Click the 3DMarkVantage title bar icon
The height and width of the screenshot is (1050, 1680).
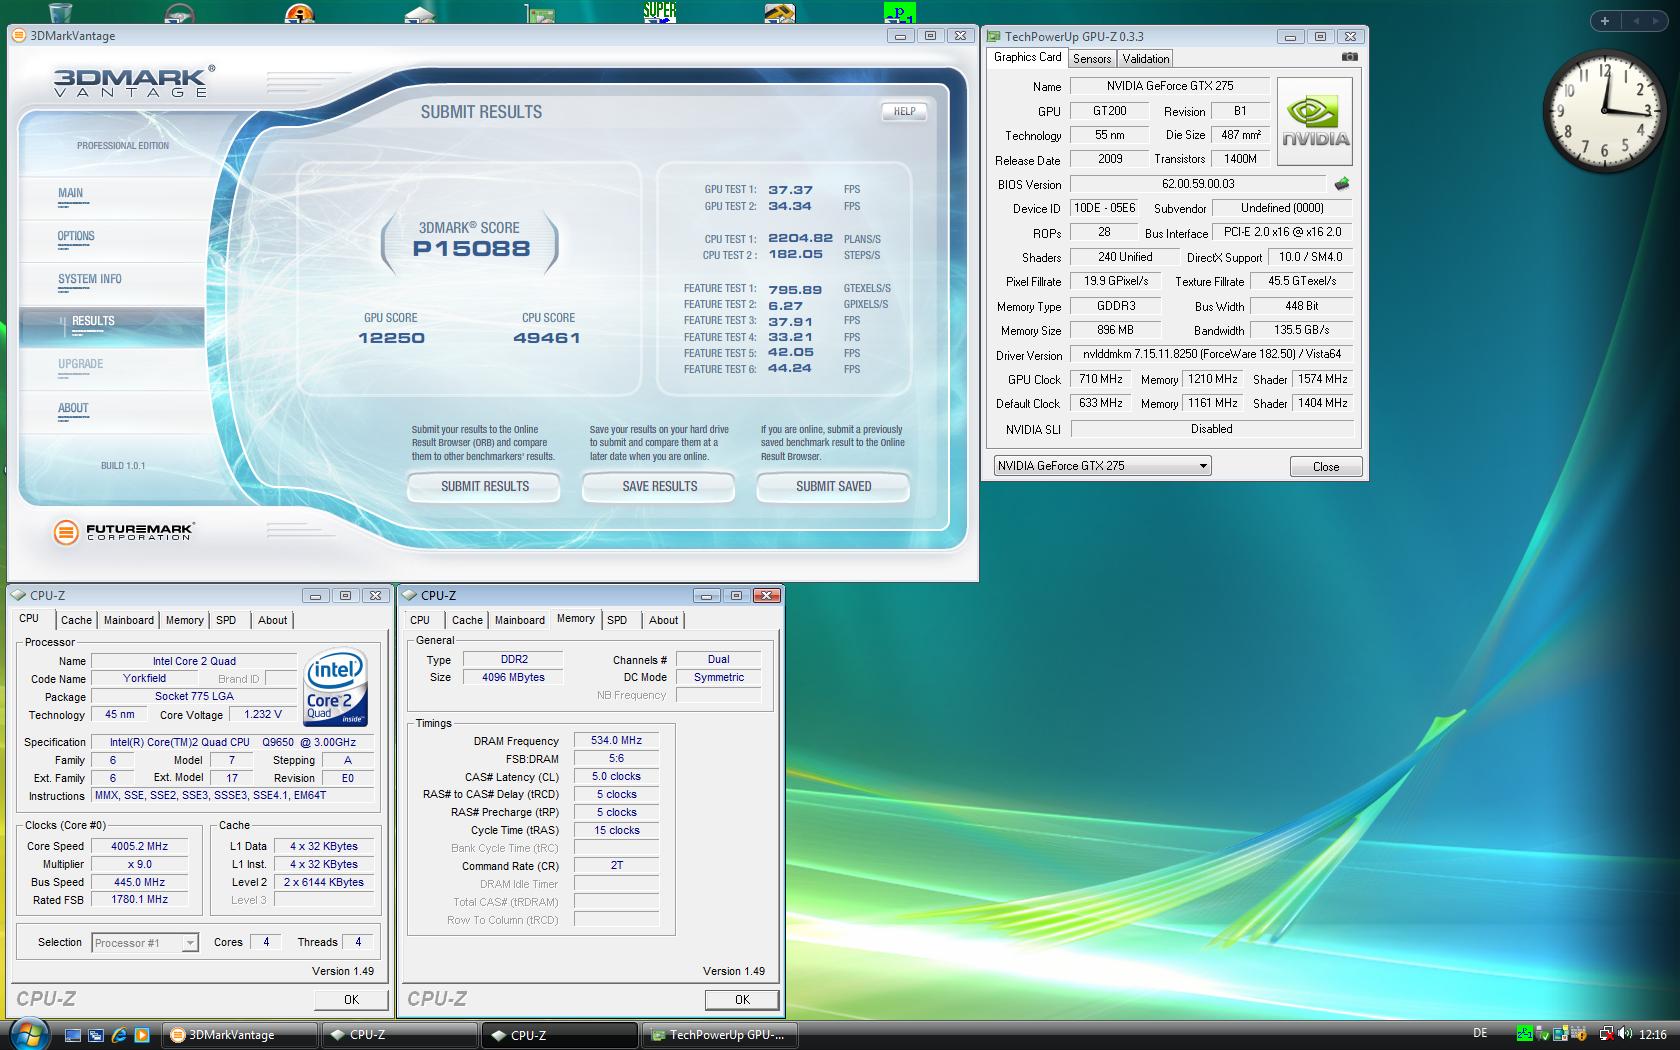pos(19,35)
